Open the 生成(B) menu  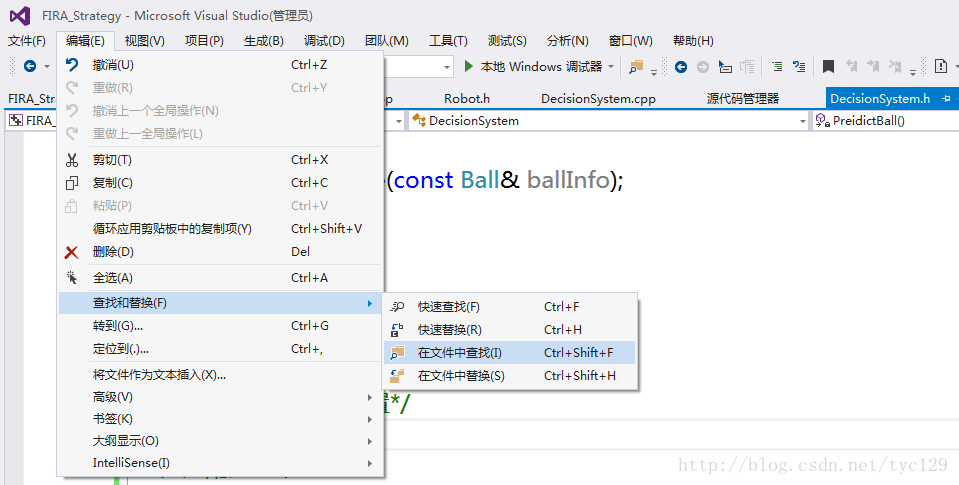[264, 41]
